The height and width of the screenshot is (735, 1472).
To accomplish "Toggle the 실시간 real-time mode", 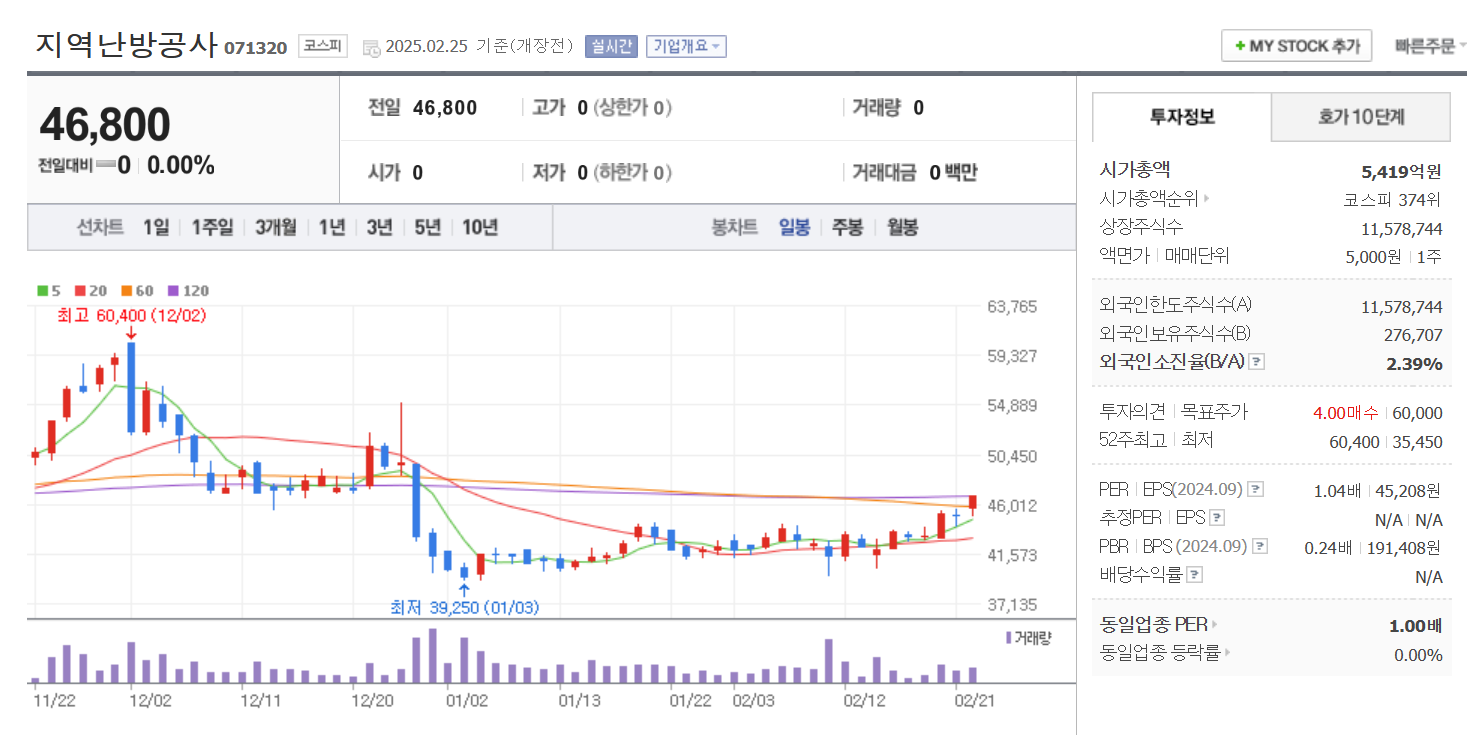I will [x=612, y=45].
